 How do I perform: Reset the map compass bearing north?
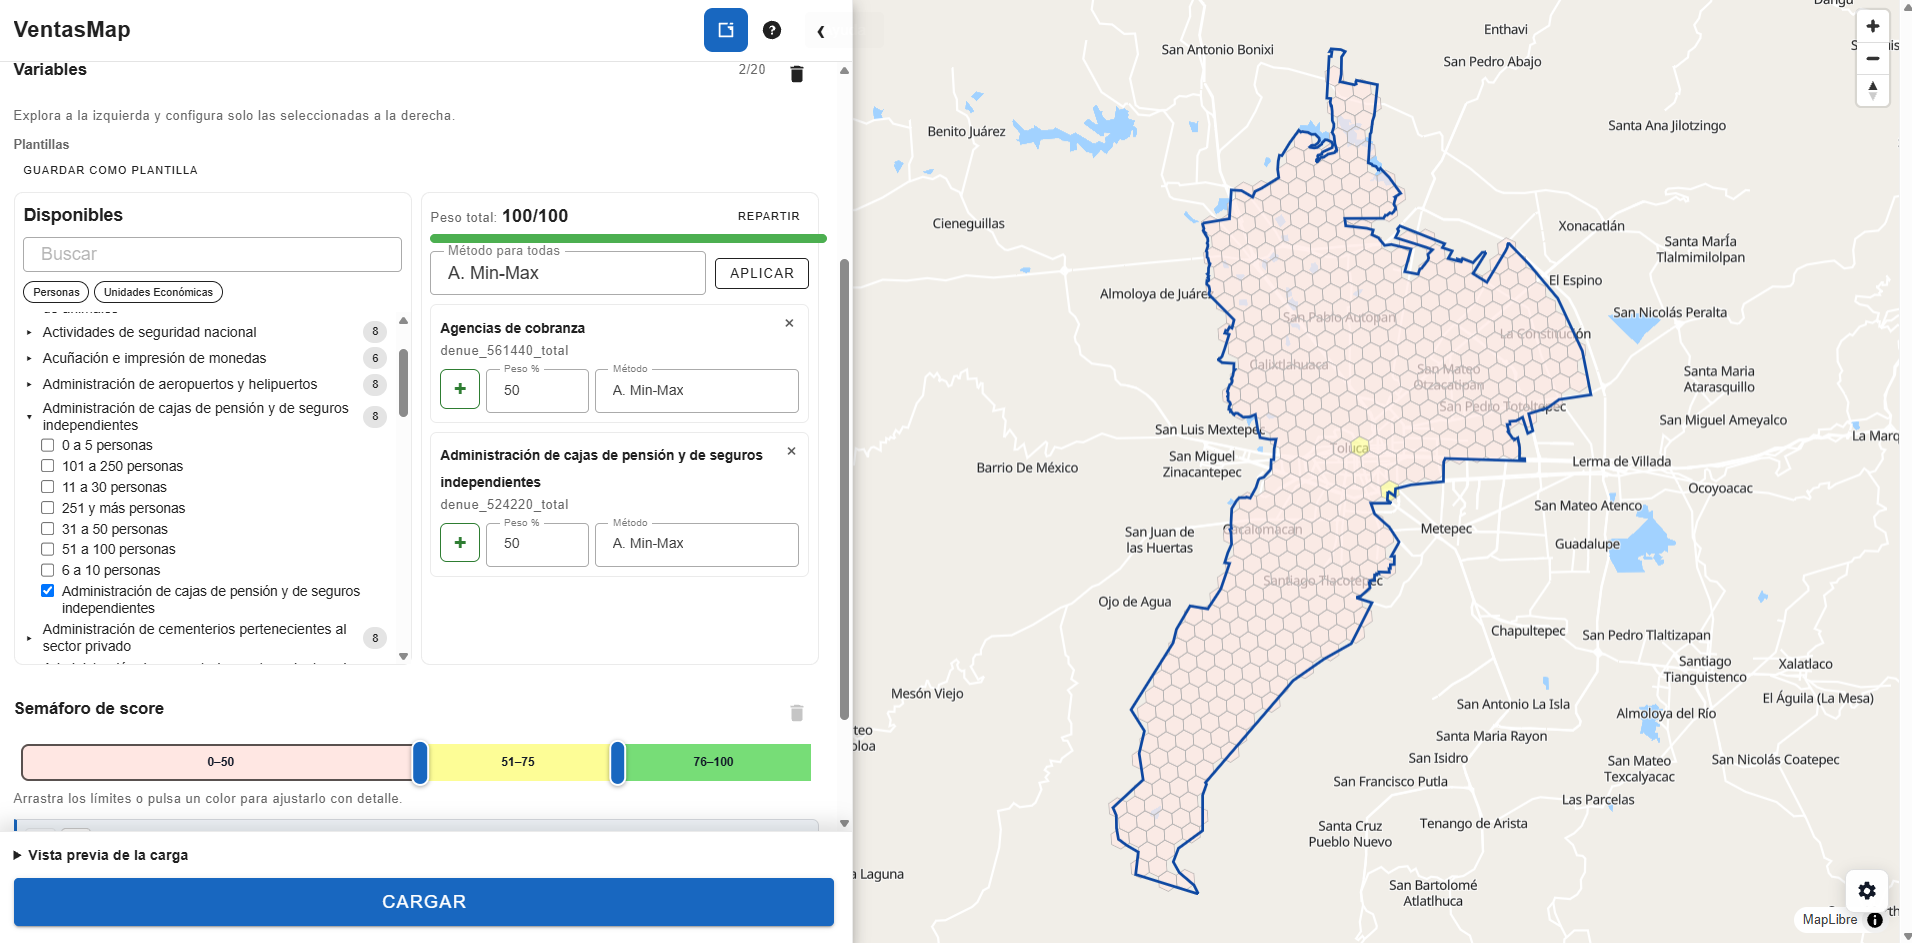click(1873, 90)
